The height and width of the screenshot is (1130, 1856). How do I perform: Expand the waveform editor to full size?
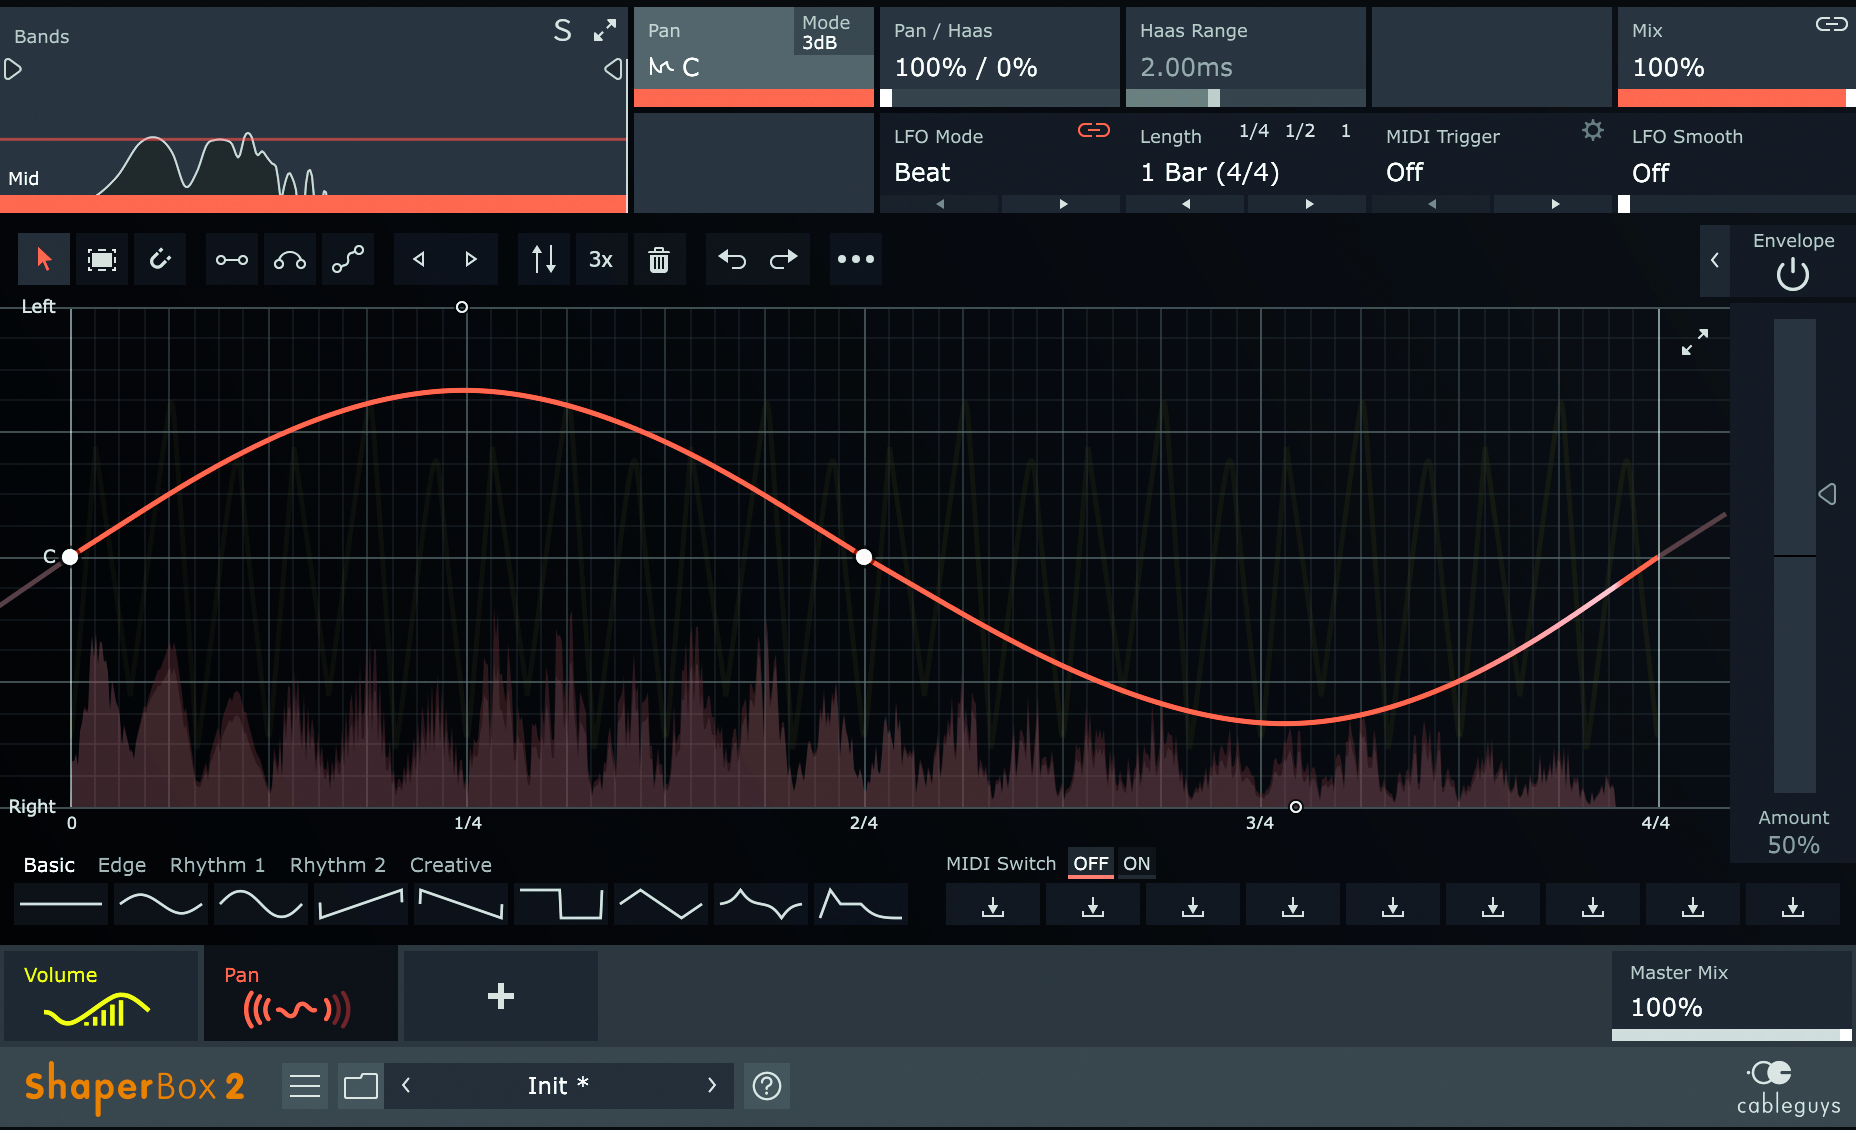click(x=1694, y=343)
